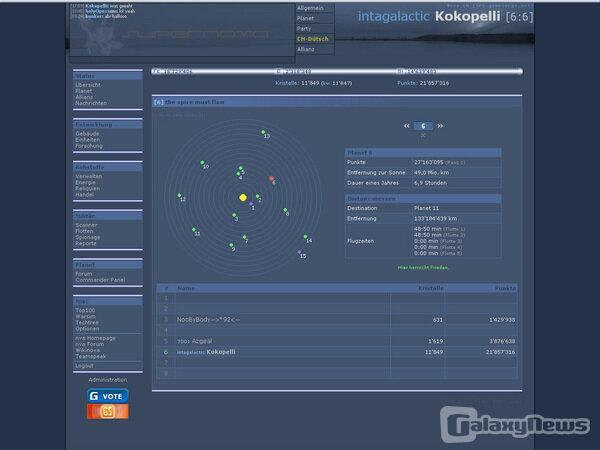
Task: Select planet 11 on the map
Action: 194,230
